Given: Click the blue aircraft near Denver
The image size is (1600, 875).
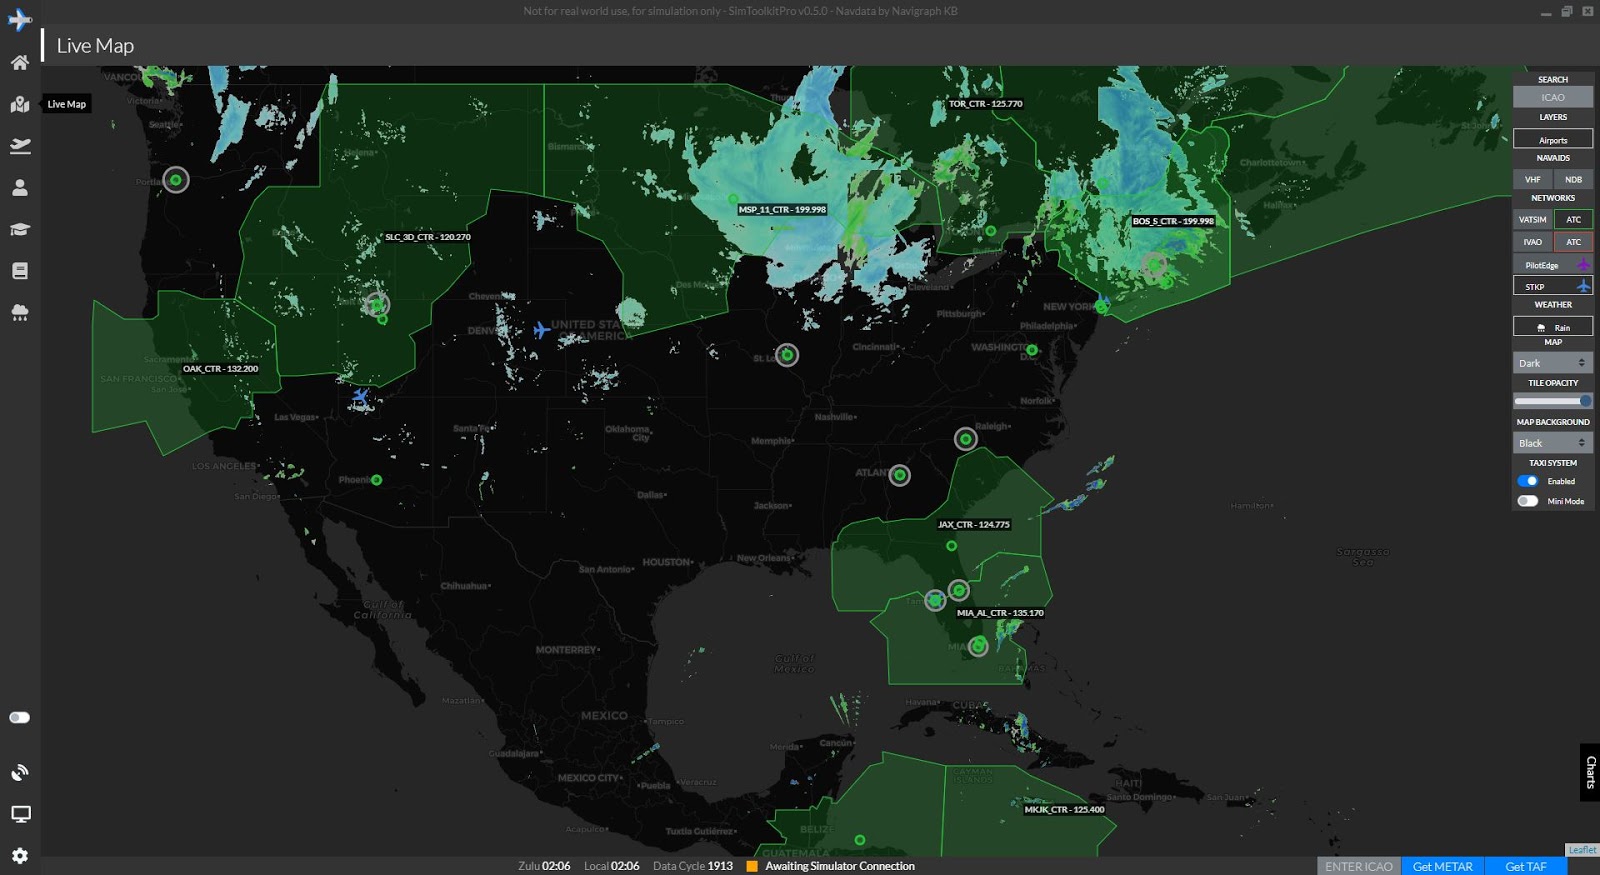Looking at the screenshot, I should 541,330.
